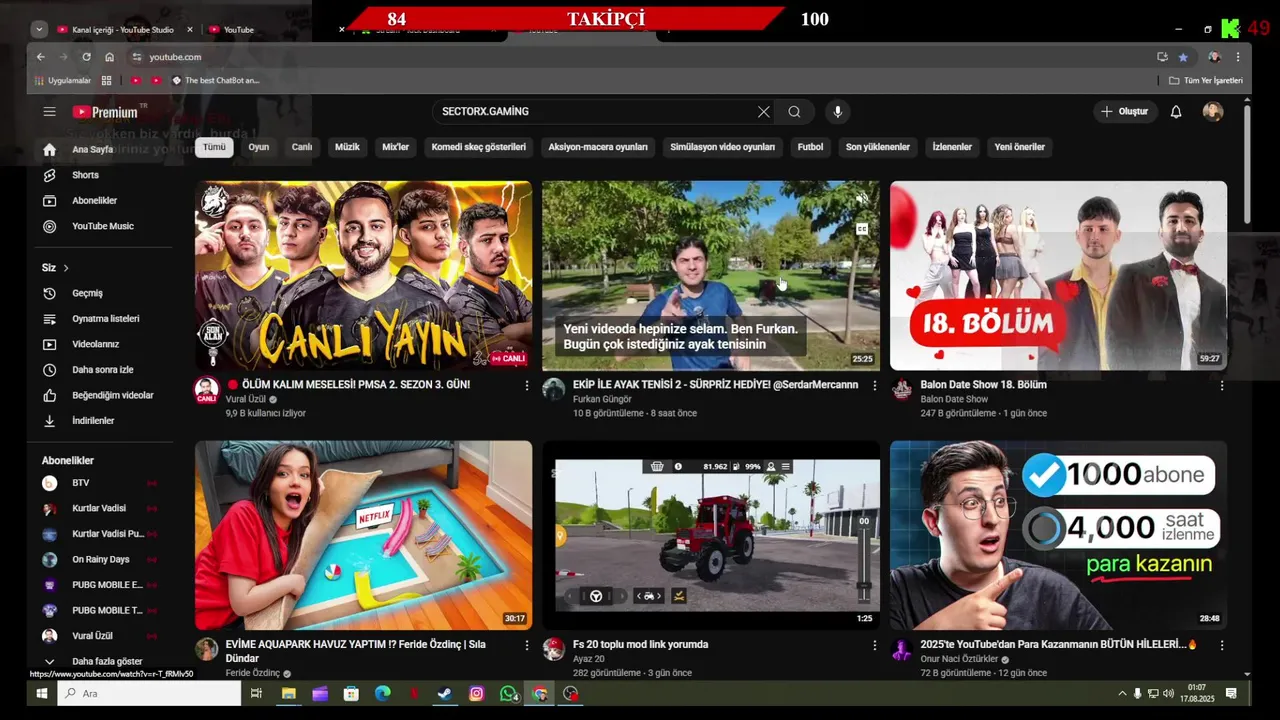Open Kurtlar Vadisi subscription channel
Viewport: 1280px width, 720px height.
(x=98, y=508)
